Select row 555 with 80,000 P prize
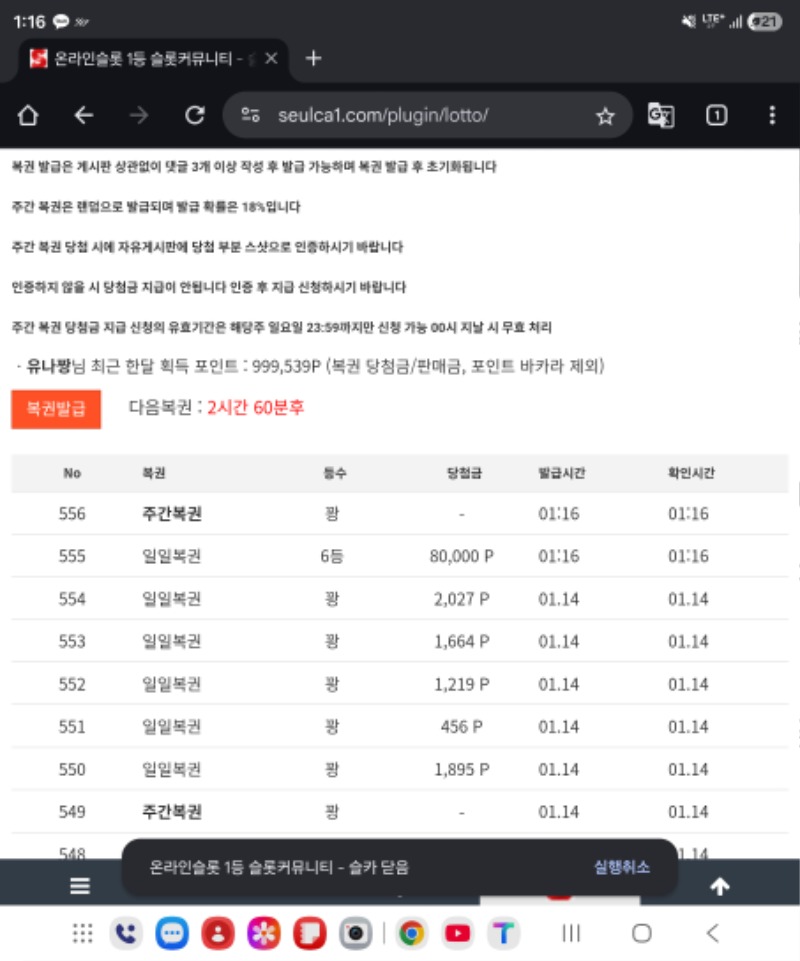Viewport: 800px width, 961px height. point(400,556)
